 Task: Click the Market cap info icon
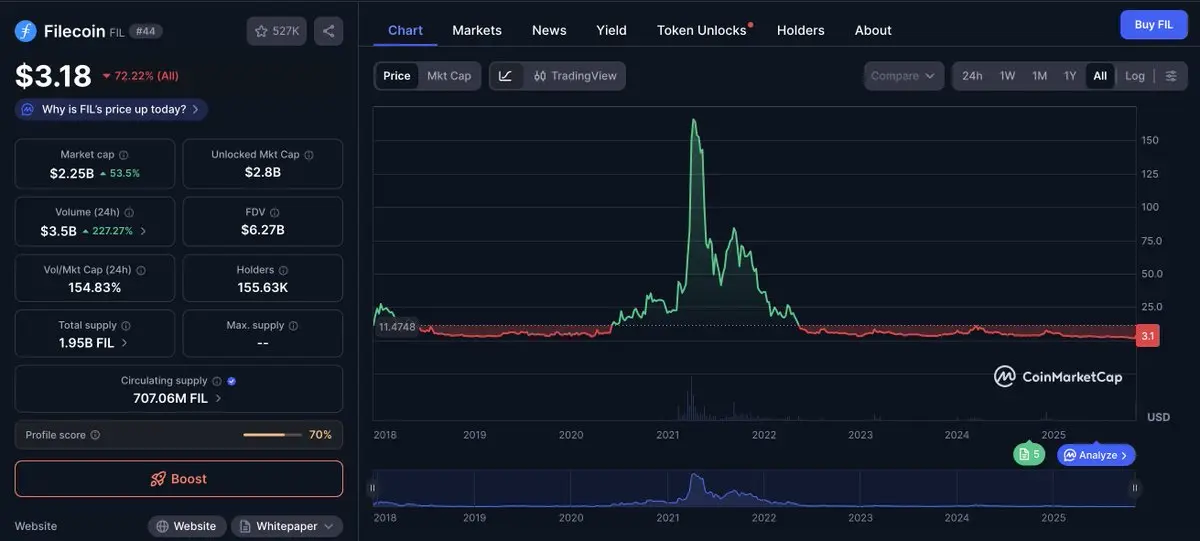pyautogui.click(x=124, y=155)
